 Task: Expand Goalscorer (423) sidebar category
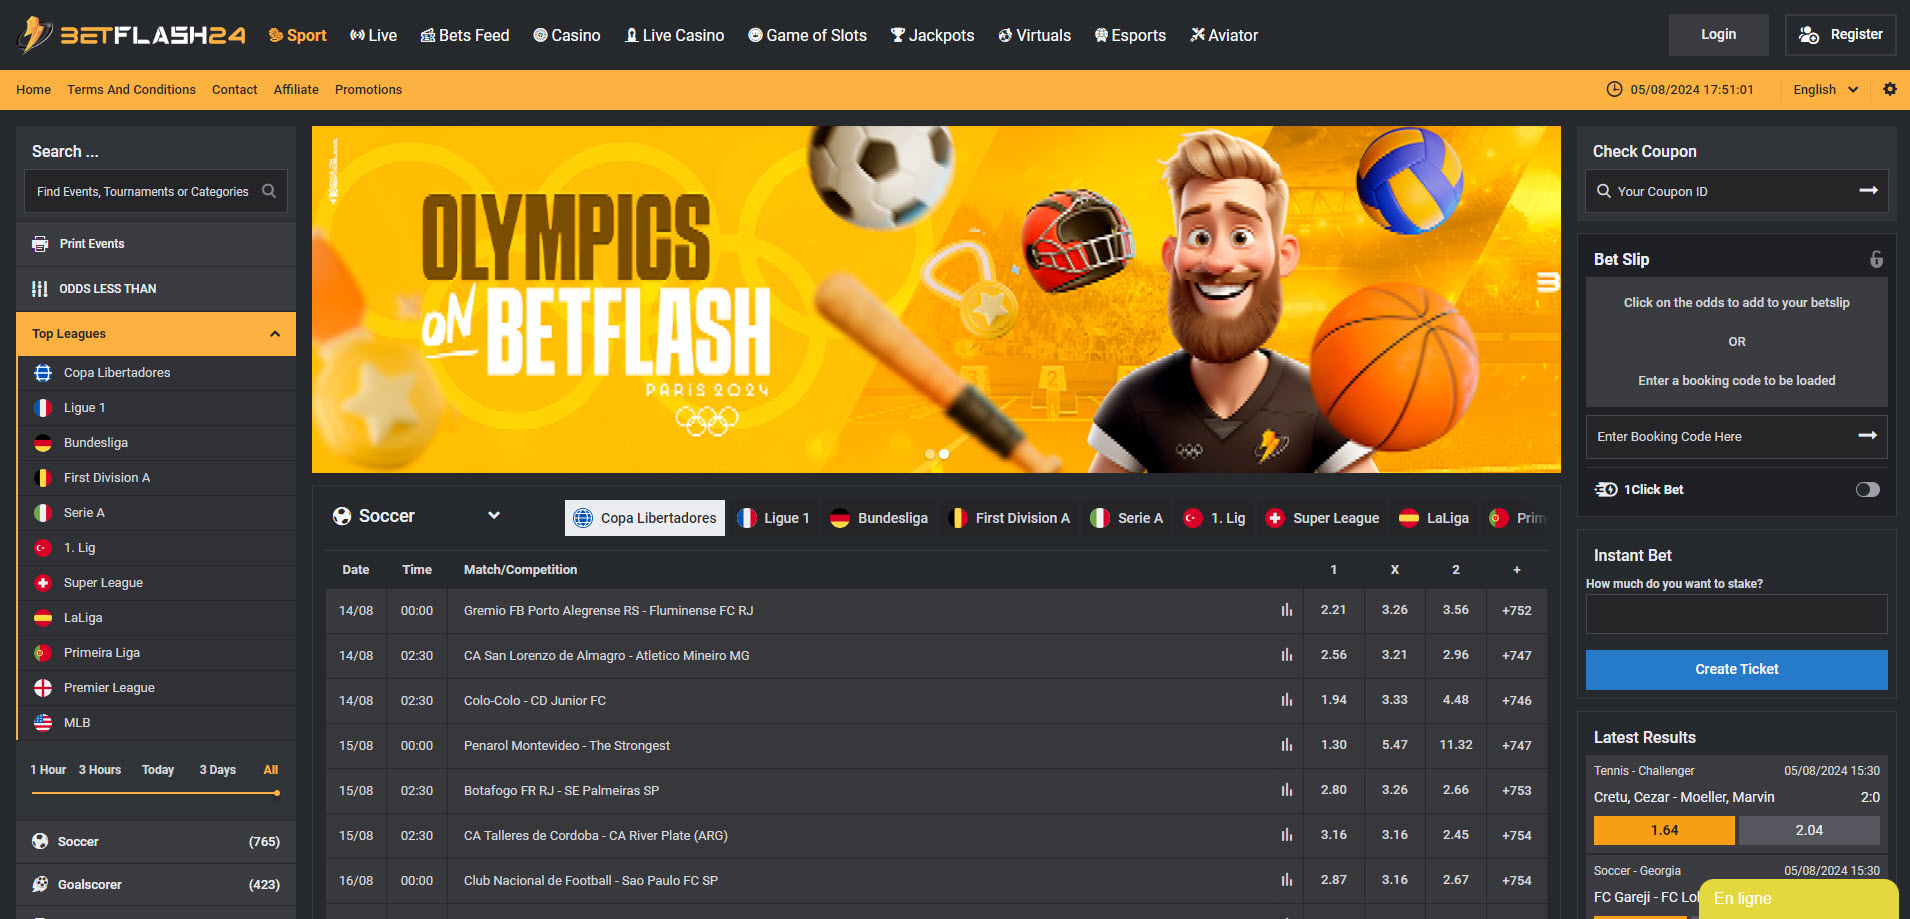pos(156,884)
